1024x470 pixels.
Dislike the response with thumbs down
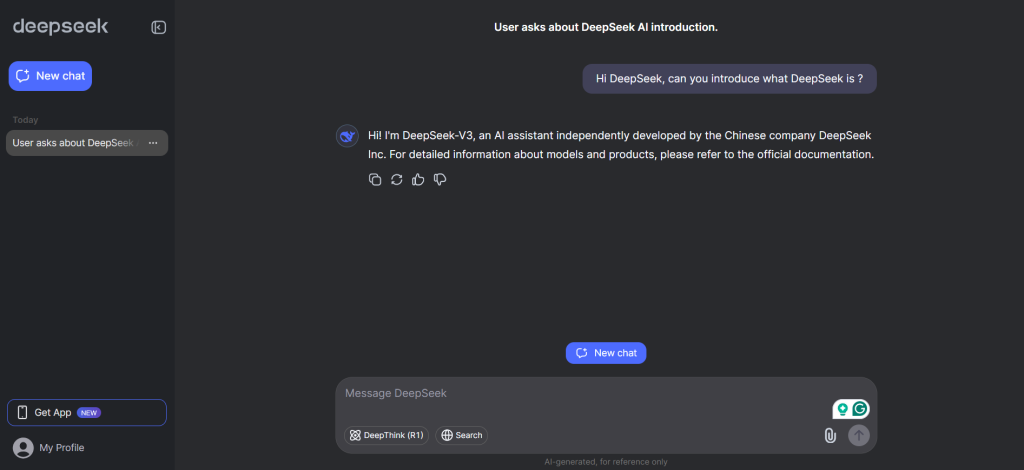point(440,179)
